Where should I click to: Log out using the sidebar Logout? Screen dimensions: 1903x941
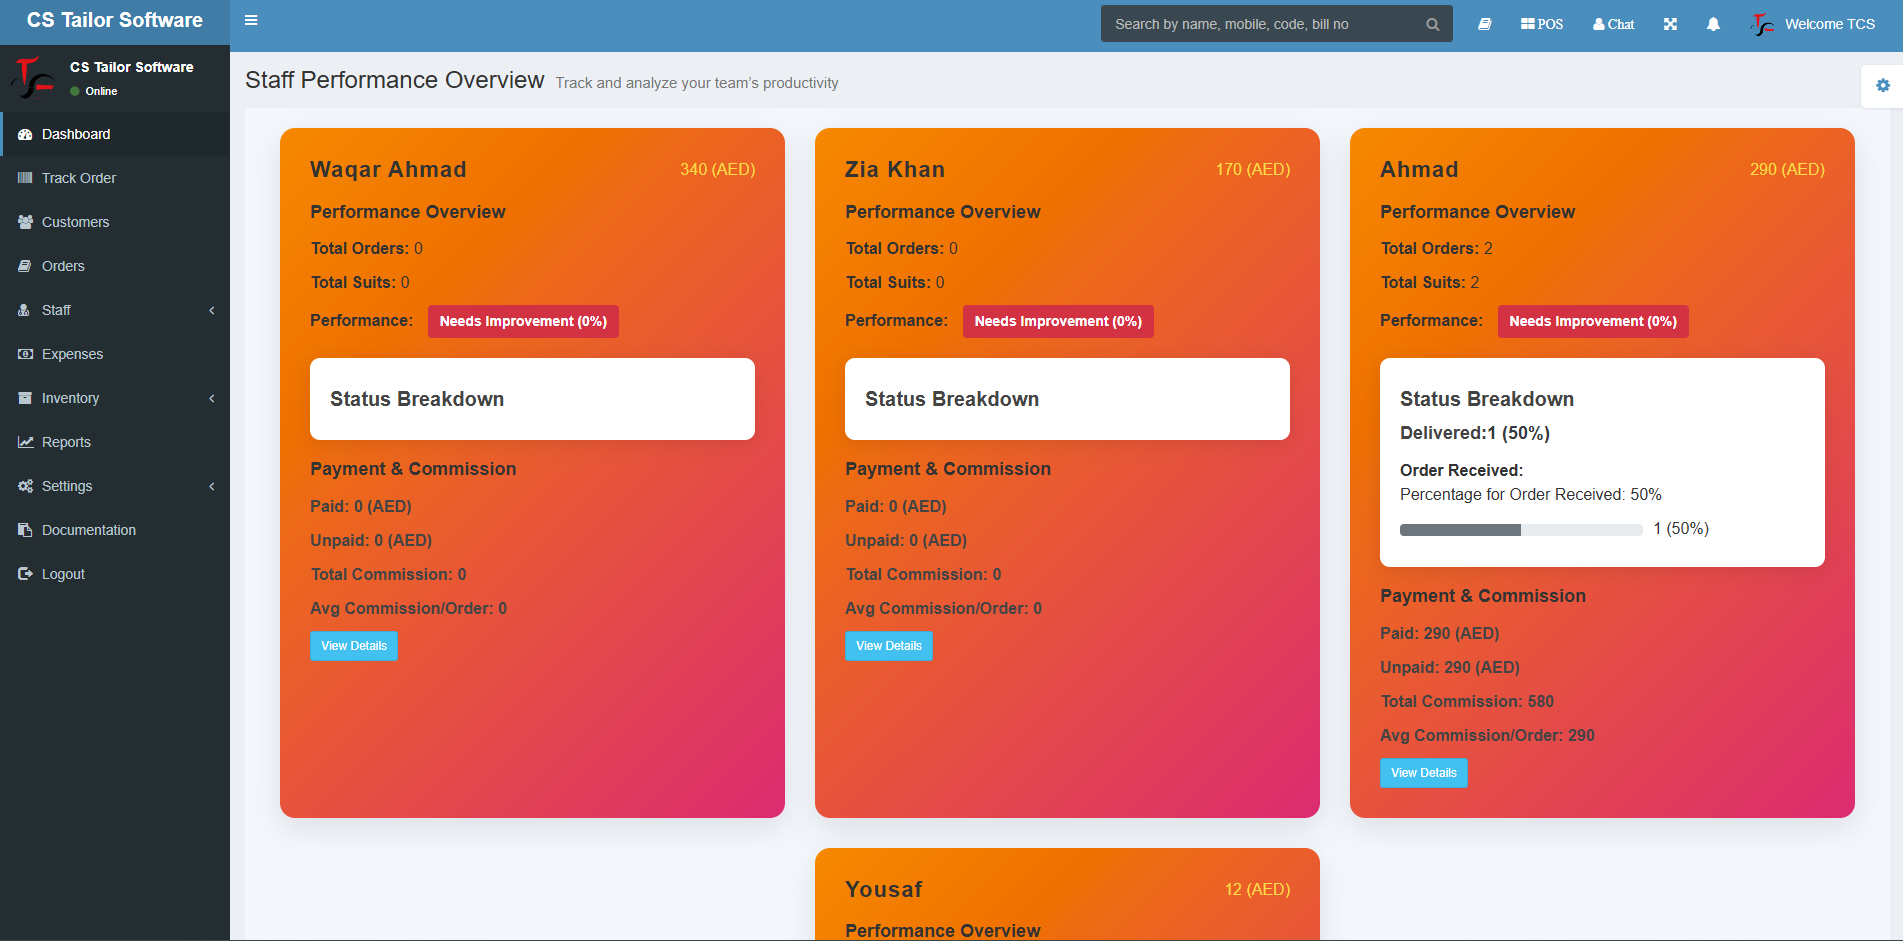(x=63, y=574)
